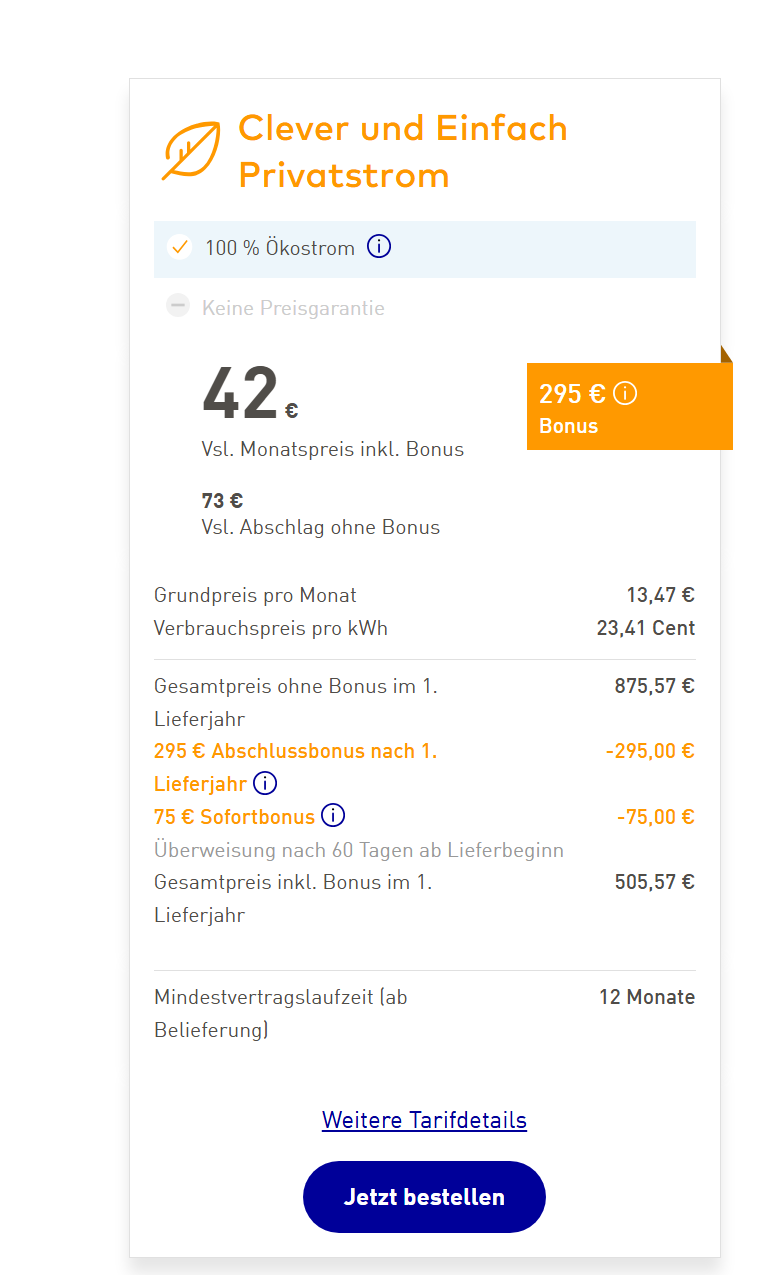766x1275 pixels.
Task: Select the 505,57 € total including bonus
Action: pos(654,882)
